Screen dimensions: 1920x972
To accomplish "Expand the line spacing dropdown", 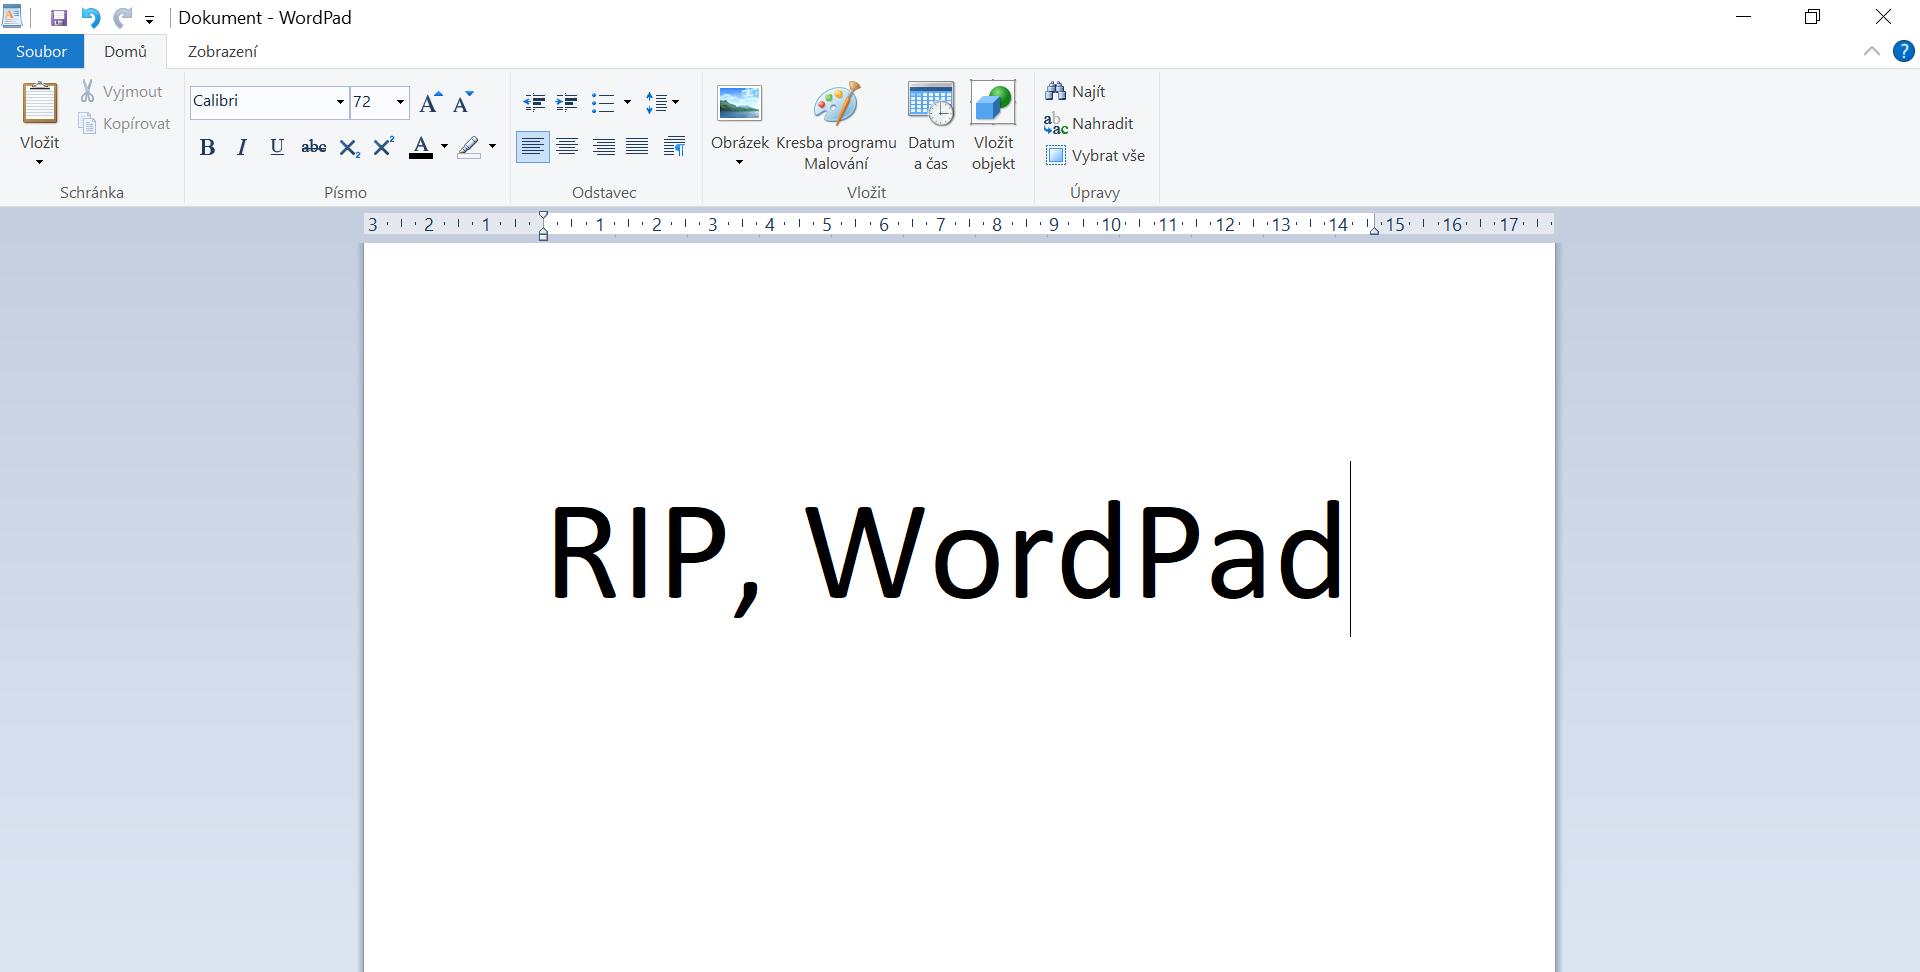I will click(x=674, y=102).
